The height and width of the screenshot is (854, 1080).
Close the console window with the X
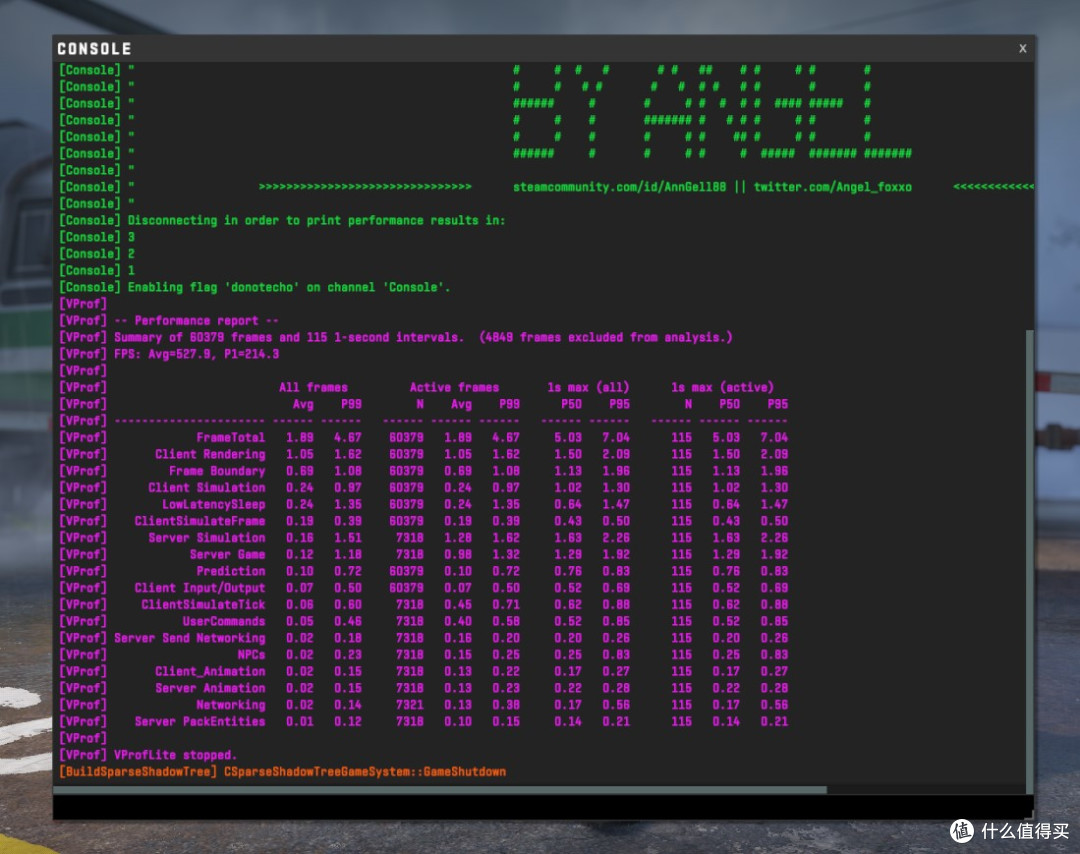[1022, 48]
